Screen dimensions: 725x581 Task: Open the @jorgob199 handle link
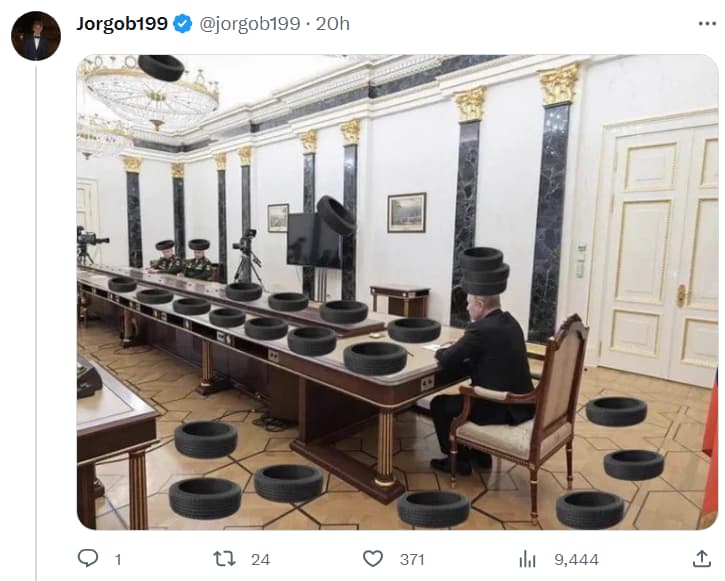[250, 24]
